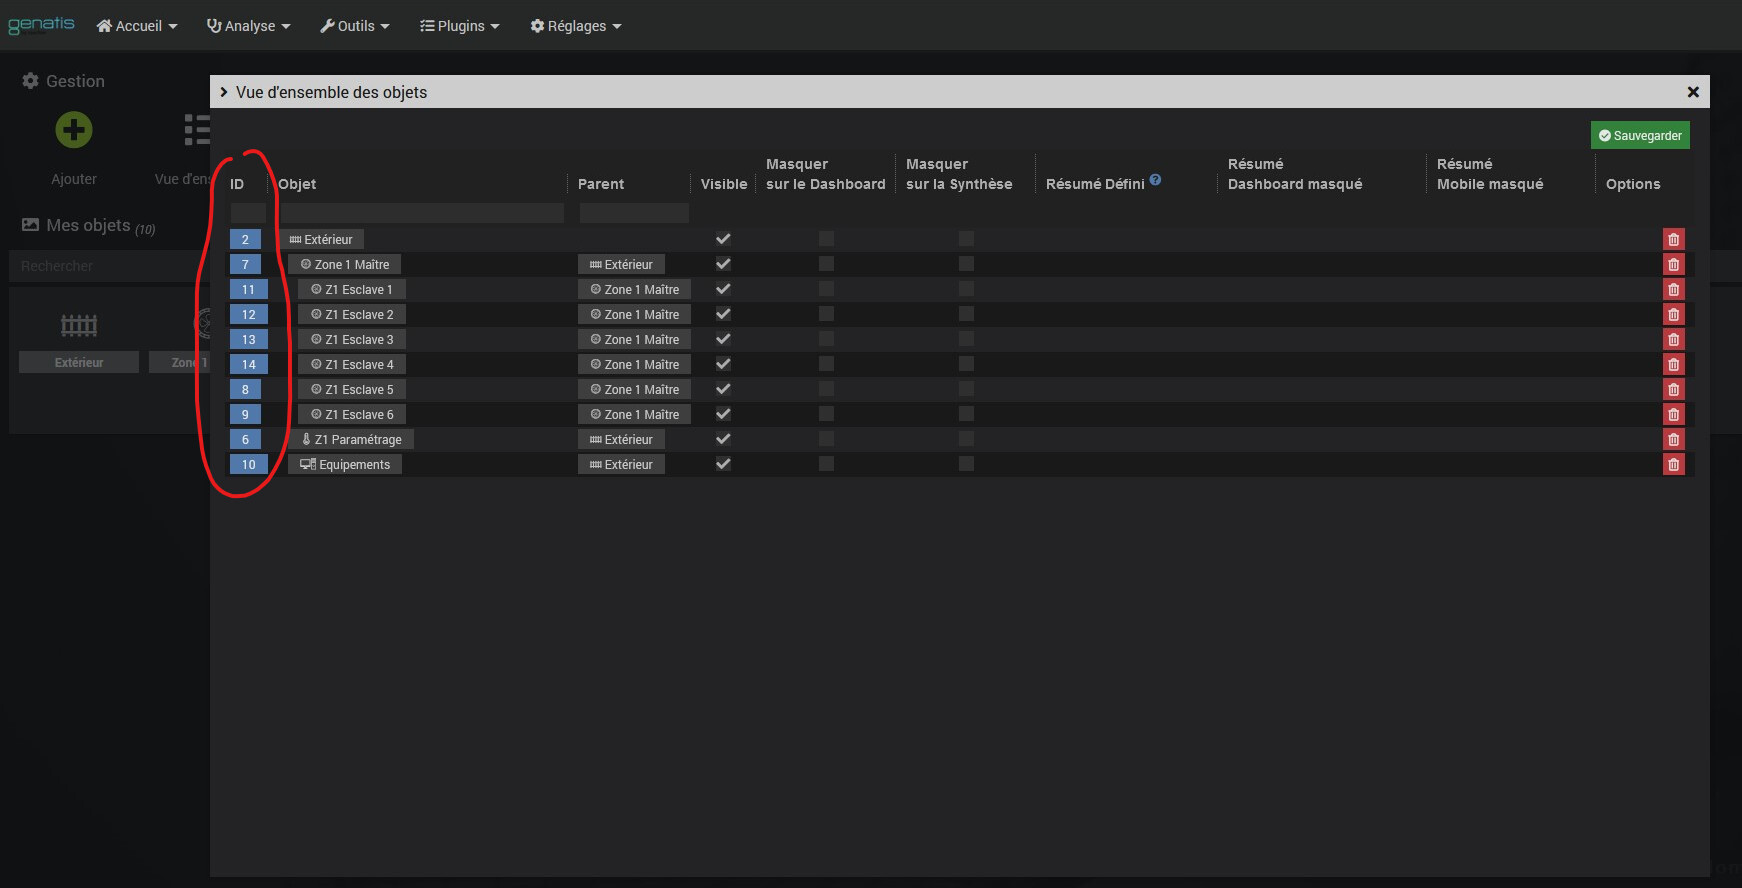Click the Z1 Esclave 5 object label
The width and height of the screenshot is (1742, 888).
[x=352, y=389]
